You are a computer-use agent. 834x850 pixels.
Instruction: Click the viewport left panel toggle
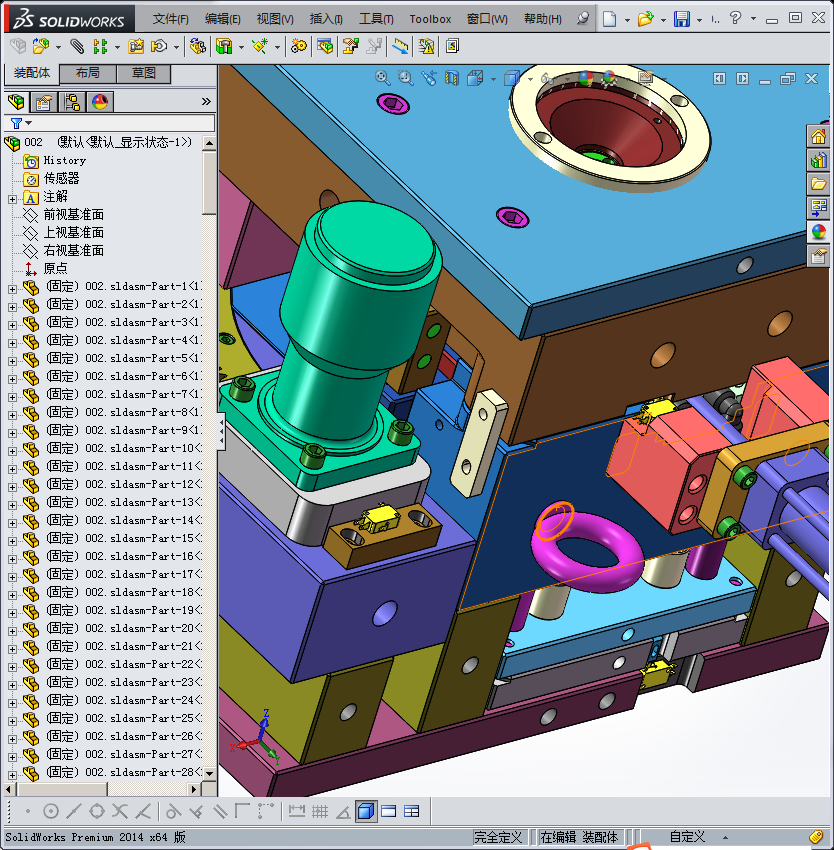719,79
